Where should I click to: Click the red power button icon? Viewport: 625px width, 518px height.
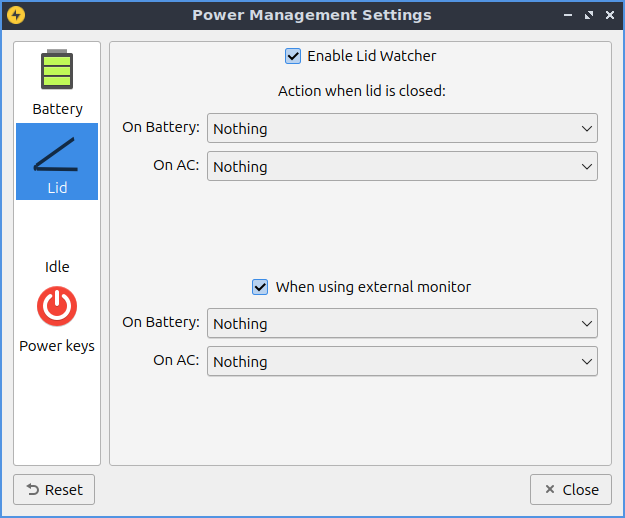pos(57,306)
